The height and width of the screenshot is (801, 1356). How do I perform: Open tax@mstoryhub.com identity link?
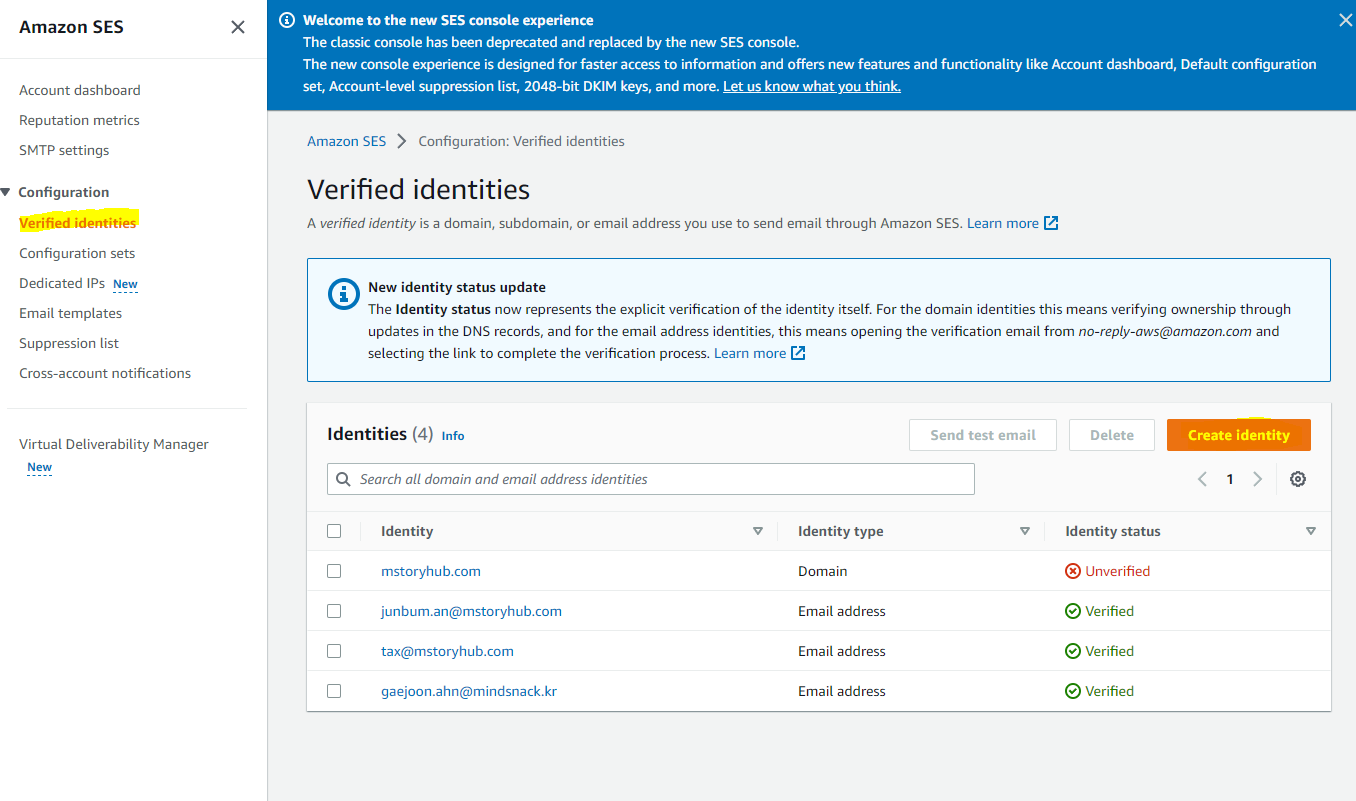447,651
